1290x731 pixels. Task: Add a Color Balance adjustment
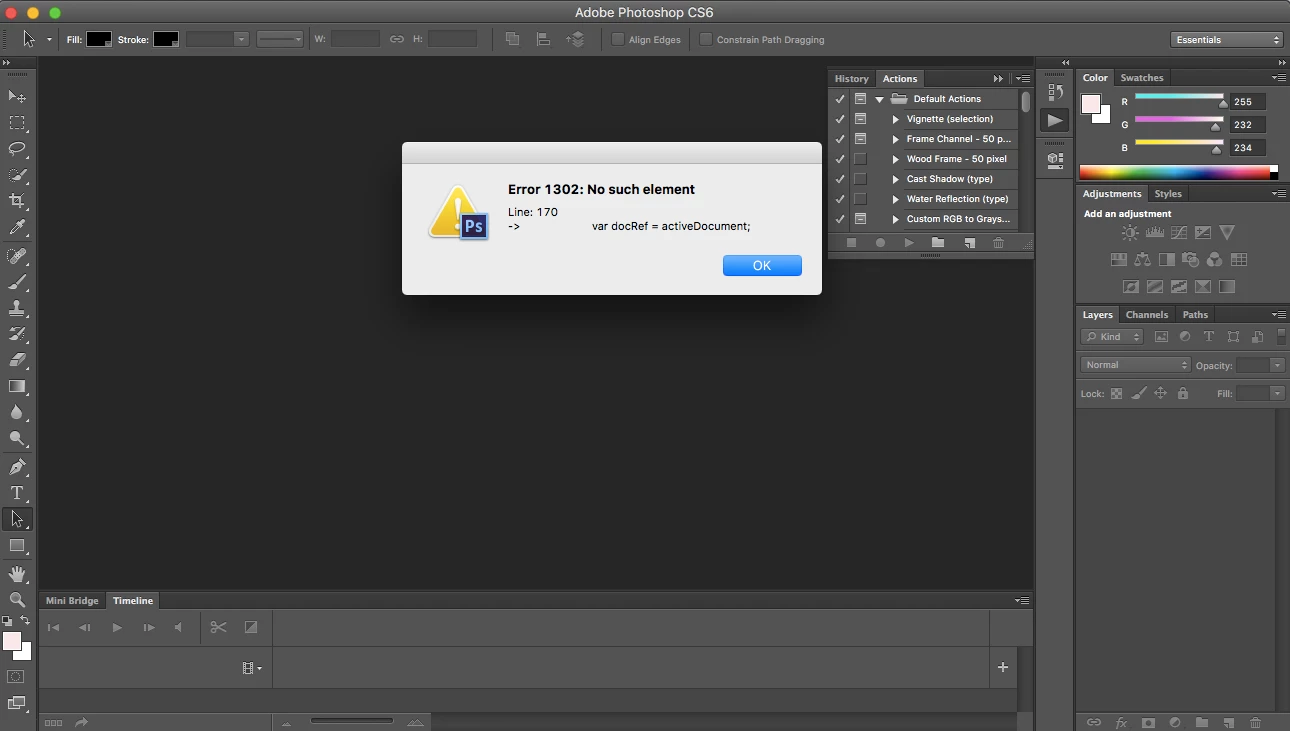coord(1142,260)
